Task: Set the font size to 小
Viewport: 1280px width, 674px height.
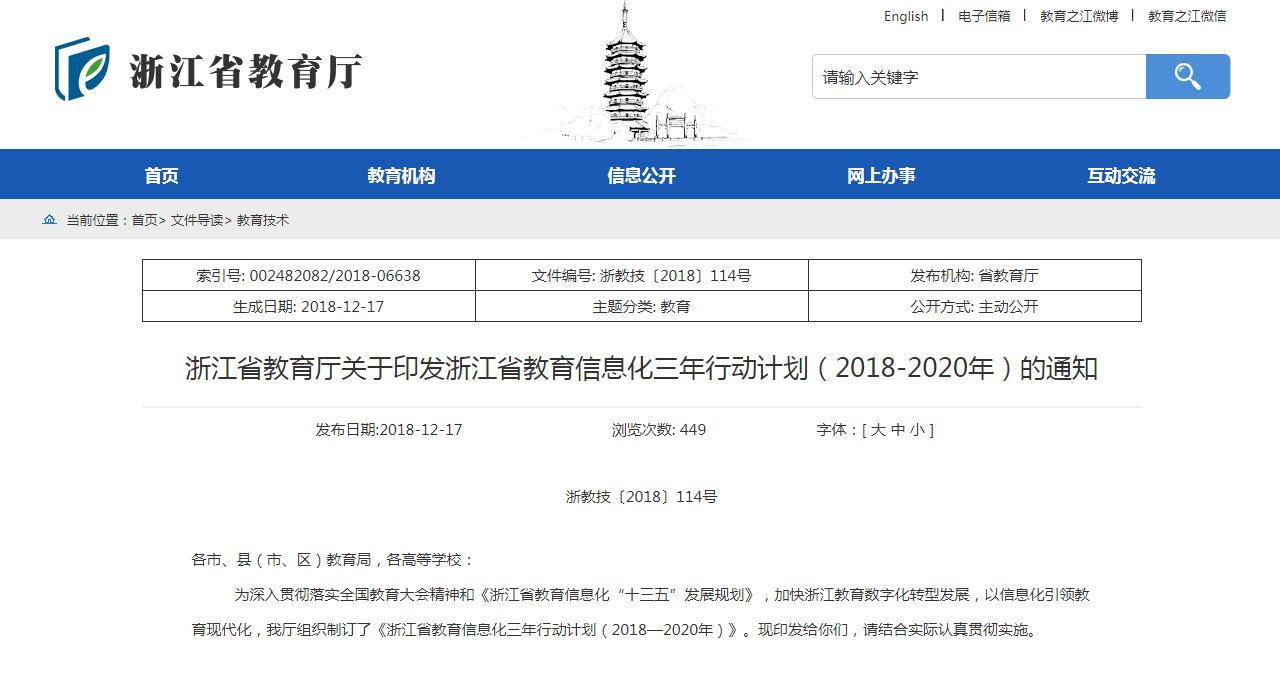Action: (x=917, y=430)
